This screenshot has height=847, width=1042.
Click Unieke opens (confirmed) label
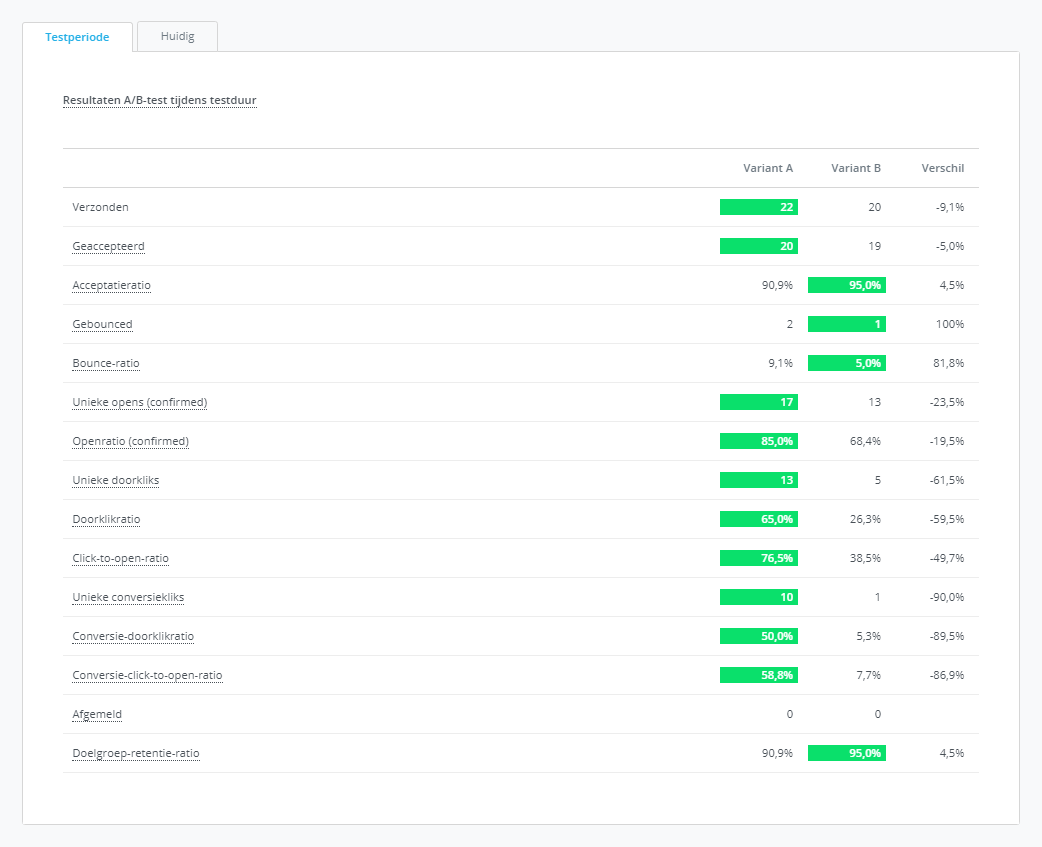[139, 402]
